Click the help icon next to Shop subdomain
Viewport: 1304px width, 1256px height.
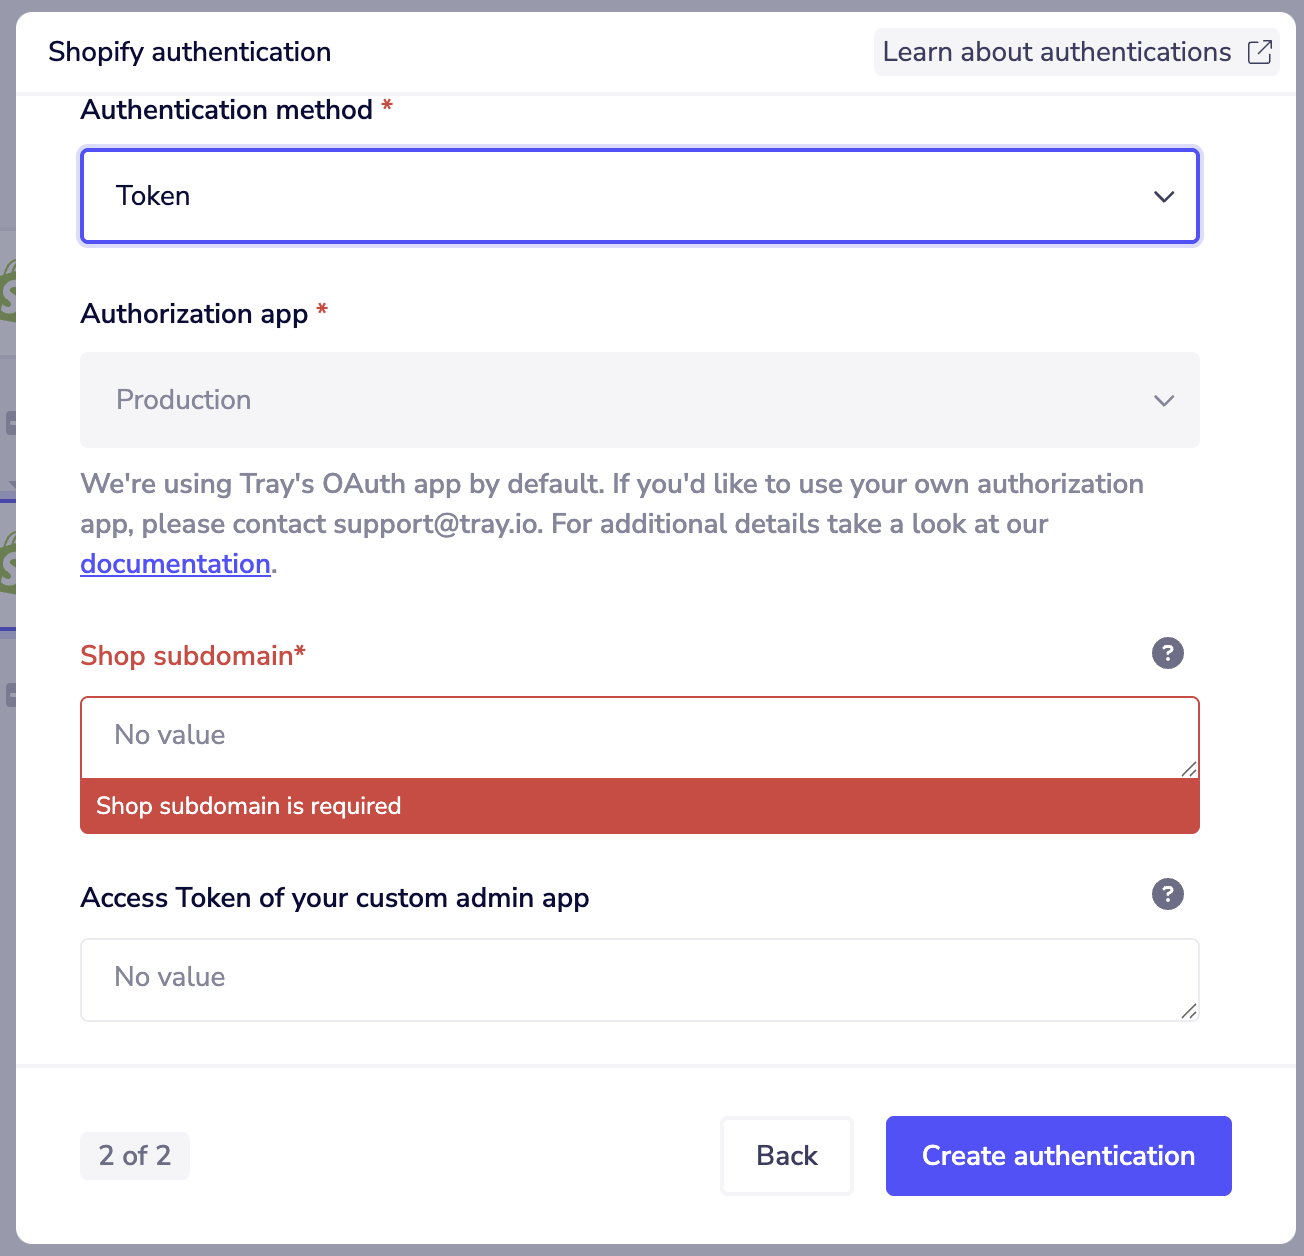(1167, 653)
